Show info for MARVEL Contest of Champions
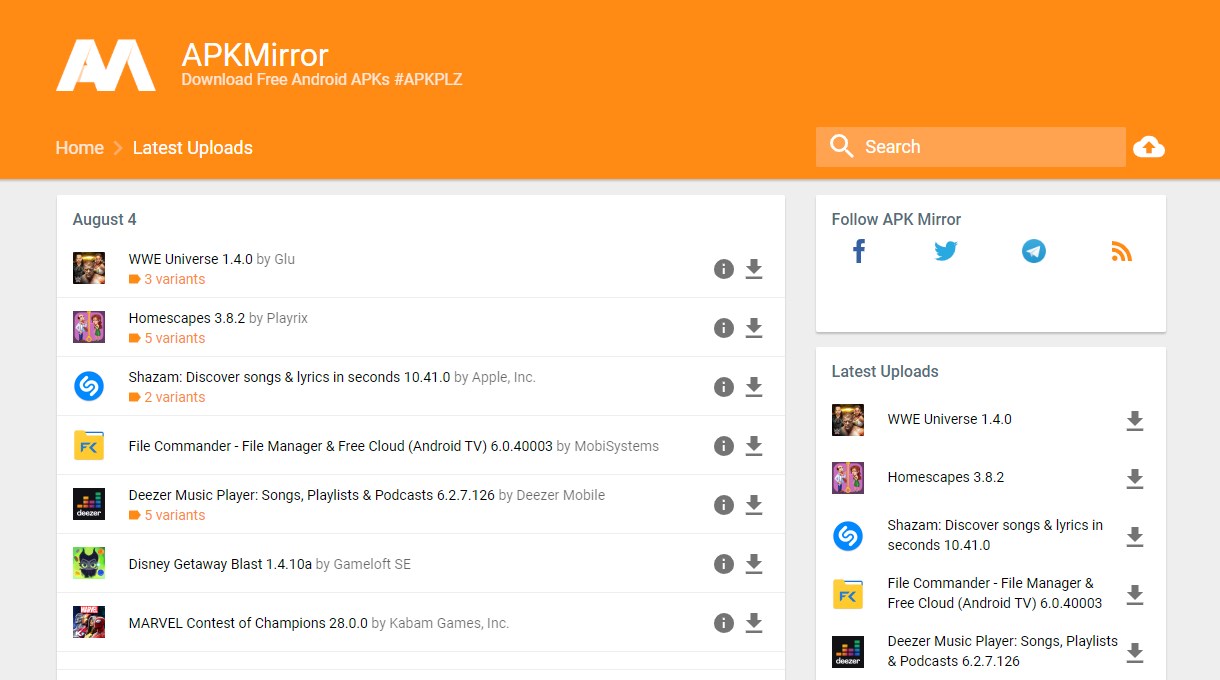The image size is (1220, 680). tap(724, 623)
